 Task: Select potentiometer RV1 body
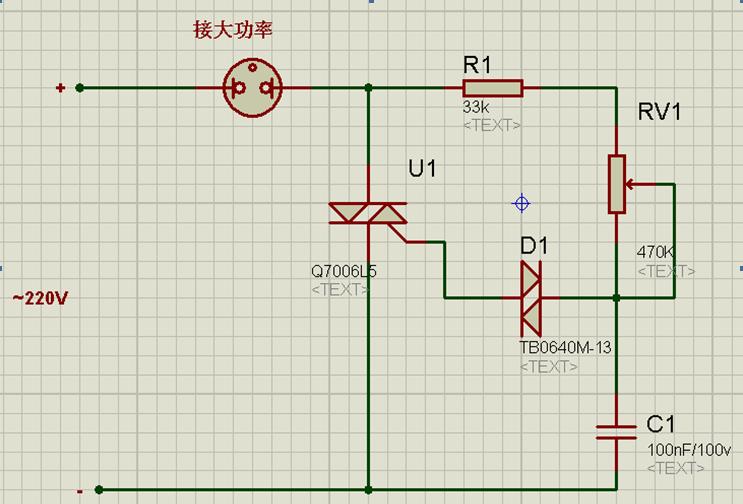coord(617,184)
